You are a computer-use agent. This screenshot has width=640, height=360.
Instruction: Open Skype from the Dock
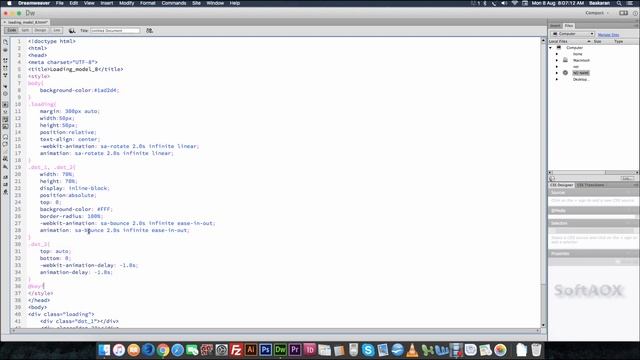click(368, 350)
